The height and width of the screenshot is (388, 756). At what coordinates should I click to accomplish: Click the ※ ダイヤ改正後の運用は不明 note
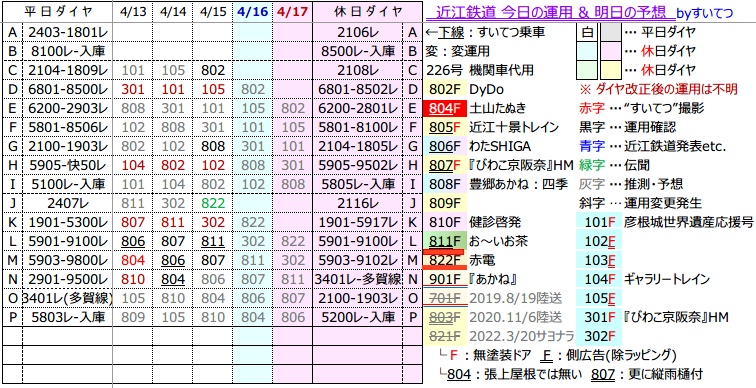click(x=658, y=90)
